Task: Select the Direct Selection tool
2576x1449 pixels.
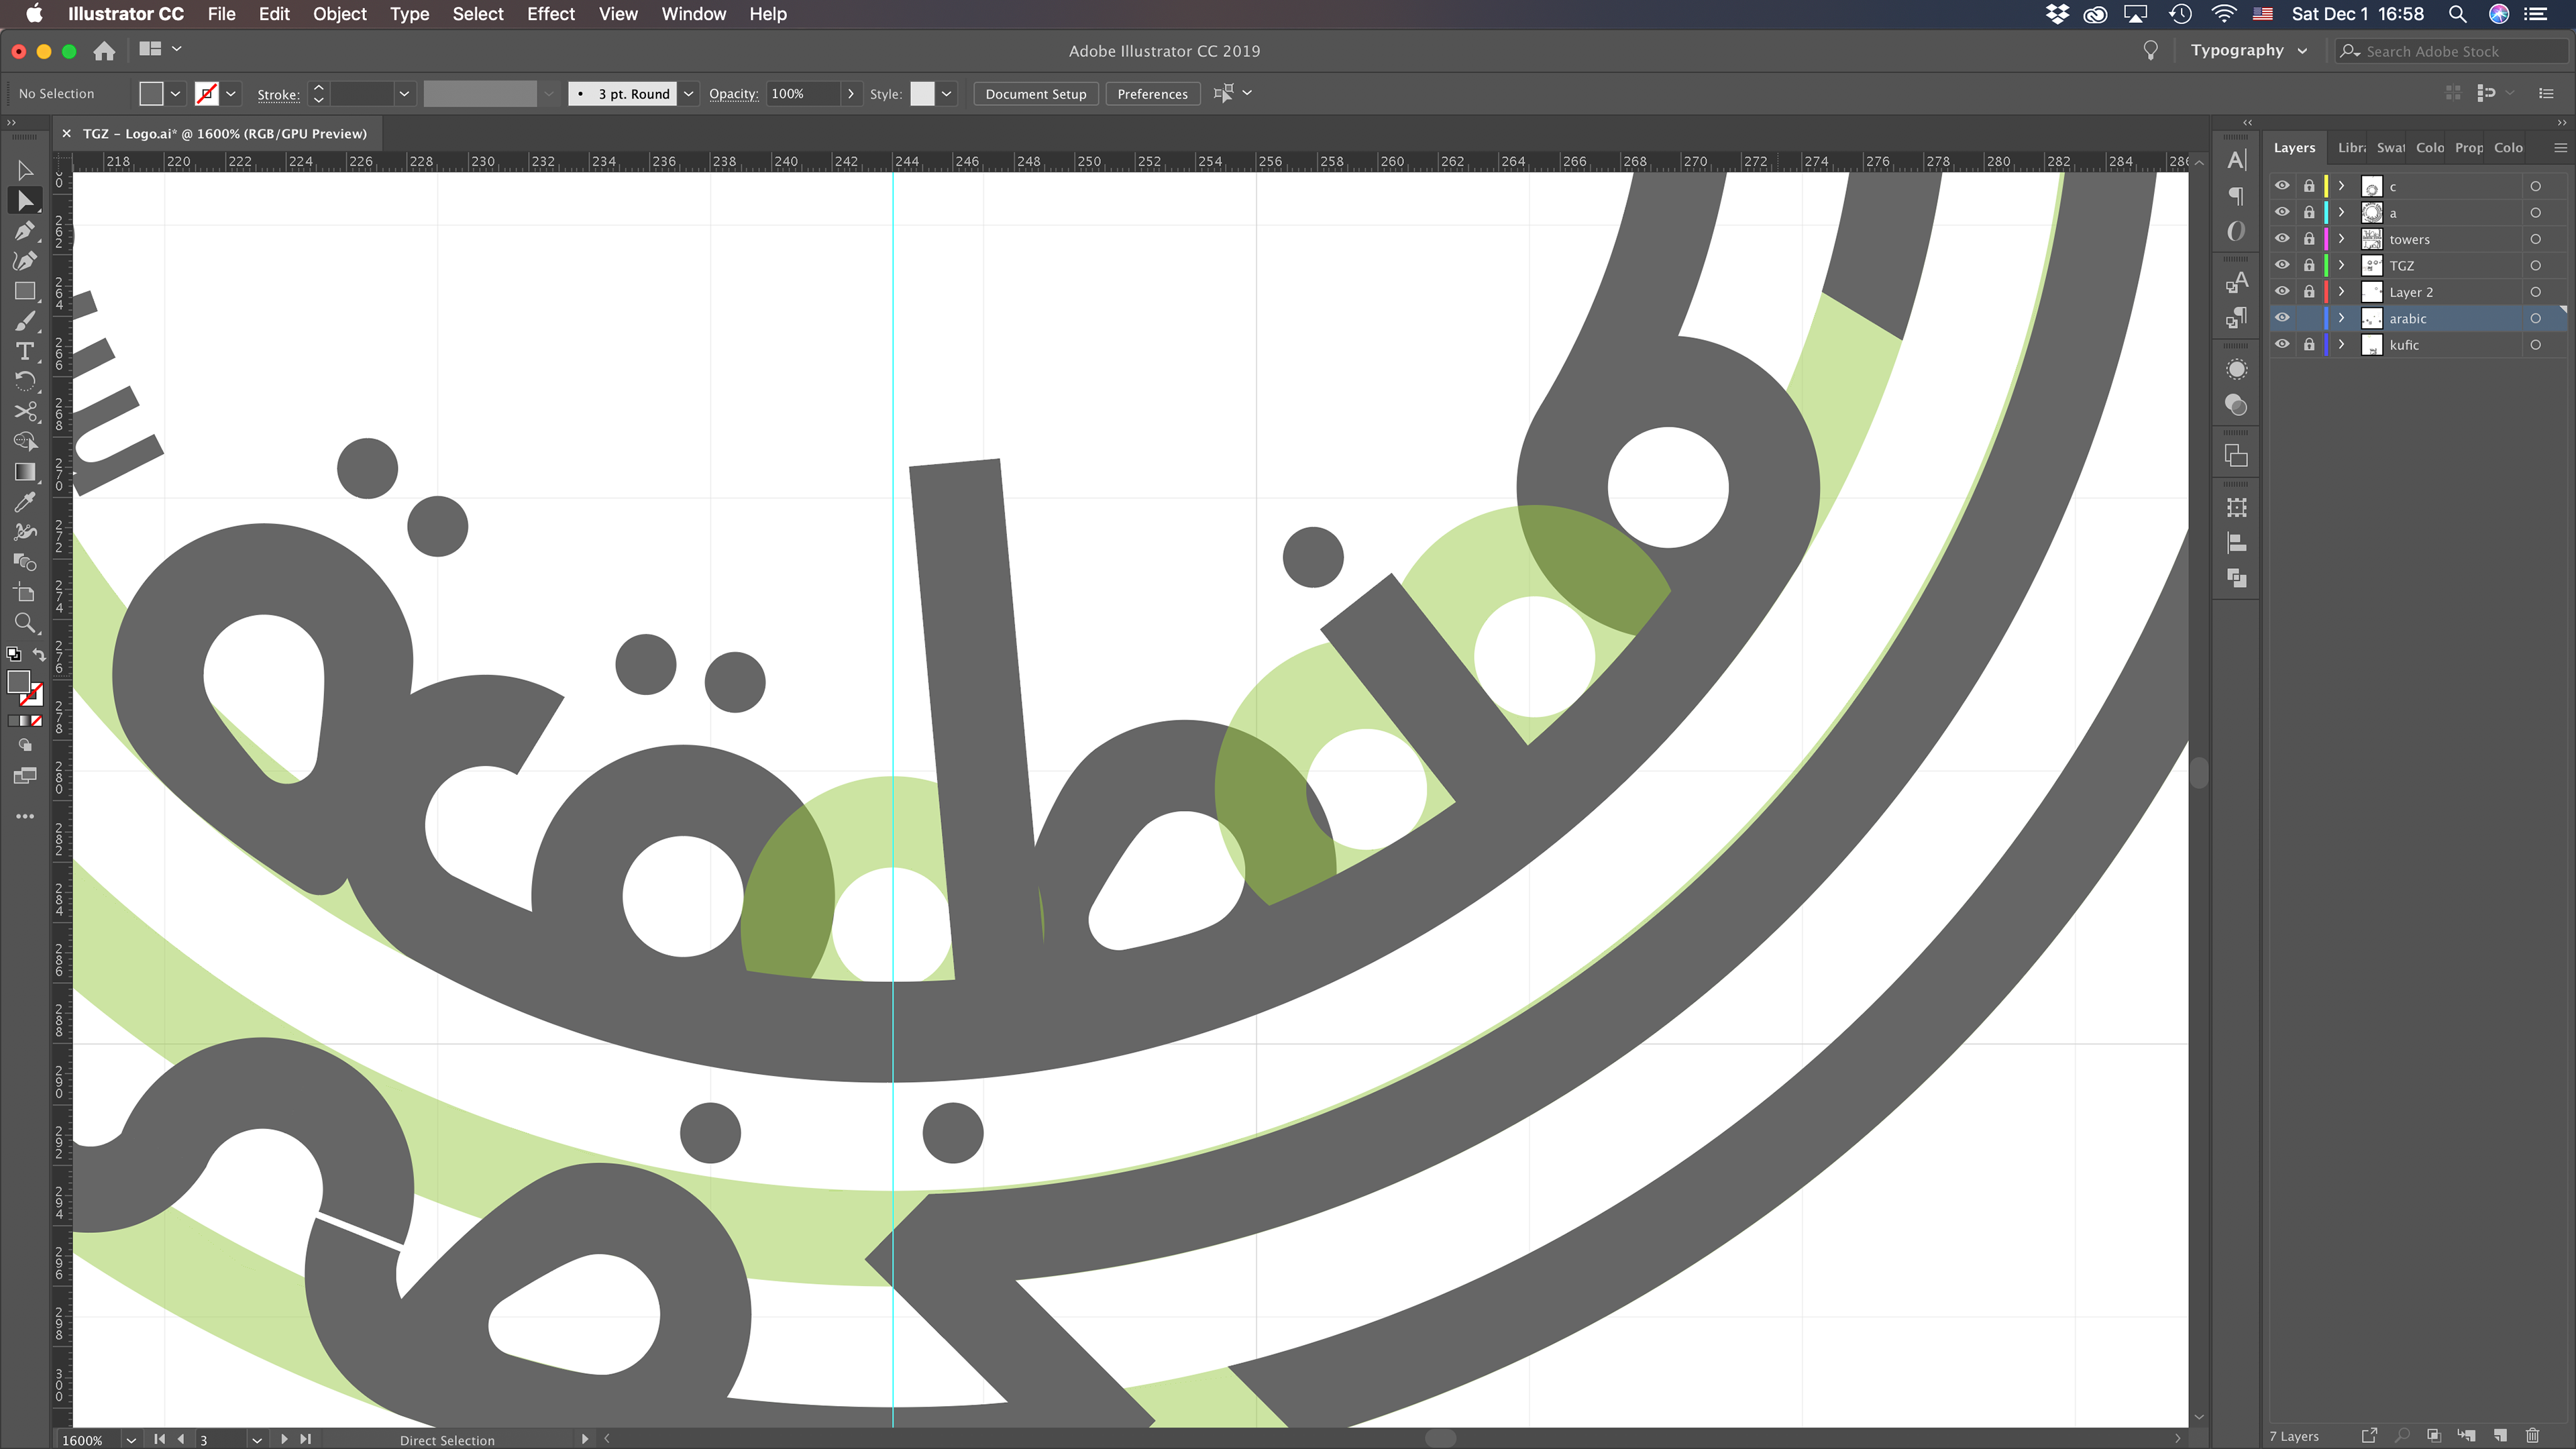Action: coord(25,201)
